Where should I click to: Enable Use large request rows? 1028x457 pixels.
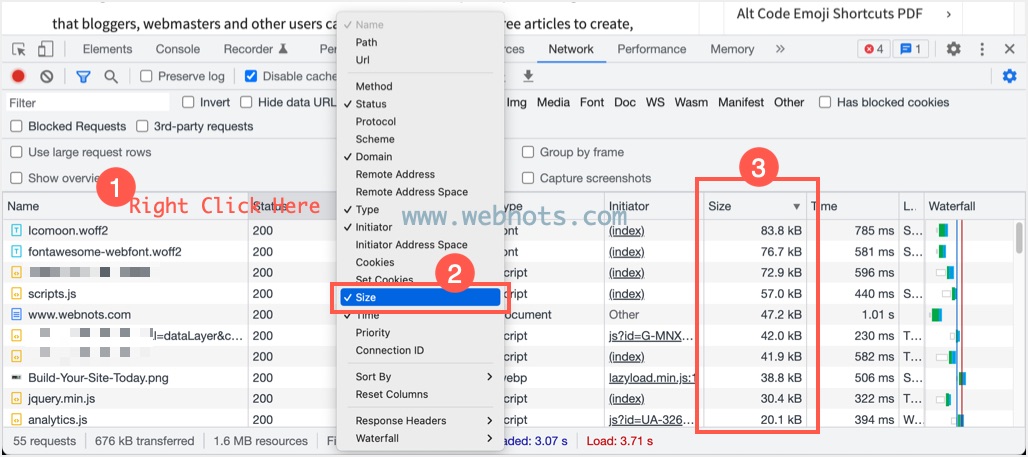coord(16,152)
